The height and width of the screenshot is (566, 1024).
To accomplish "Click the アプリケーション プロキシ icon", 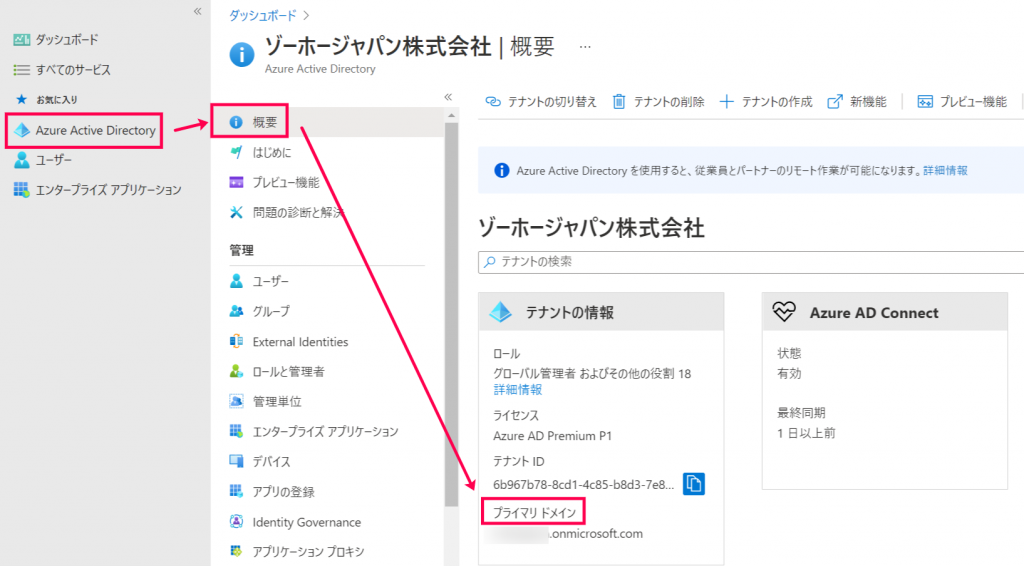I will click(x=236, y=552).
